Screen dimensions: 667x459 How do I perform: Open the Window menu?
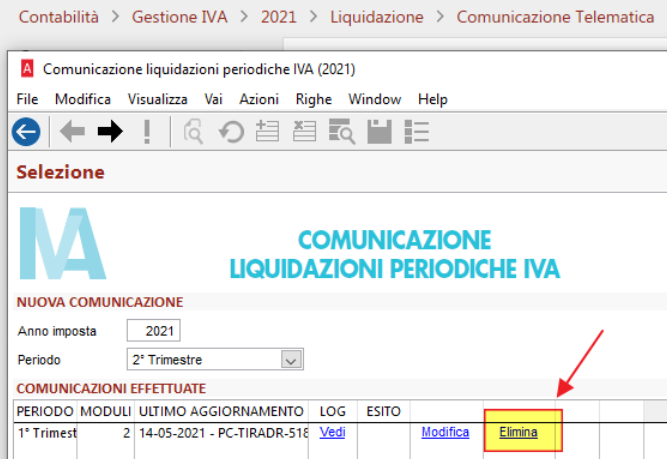tap(375, 99)
